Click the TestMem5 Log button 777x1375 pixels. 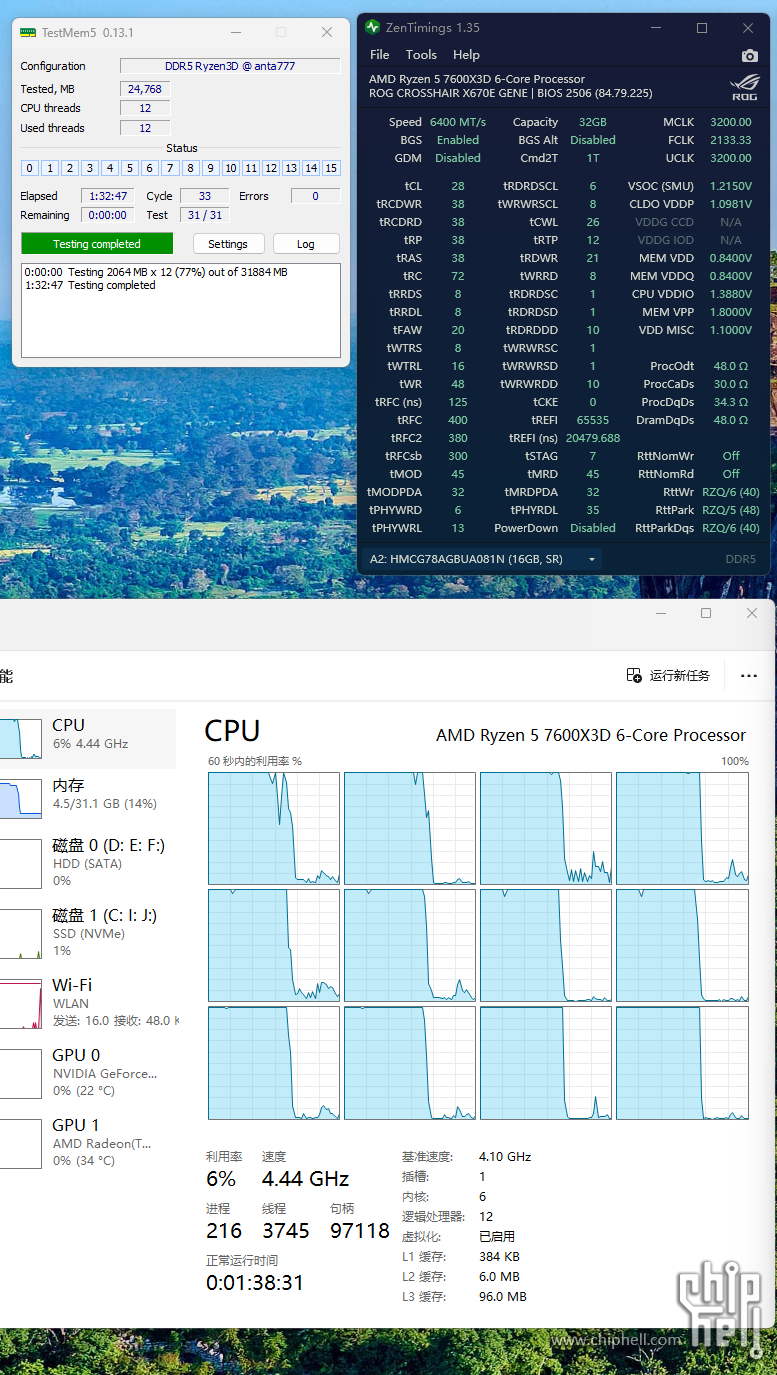pyautogui.click(x=306, y=244)
